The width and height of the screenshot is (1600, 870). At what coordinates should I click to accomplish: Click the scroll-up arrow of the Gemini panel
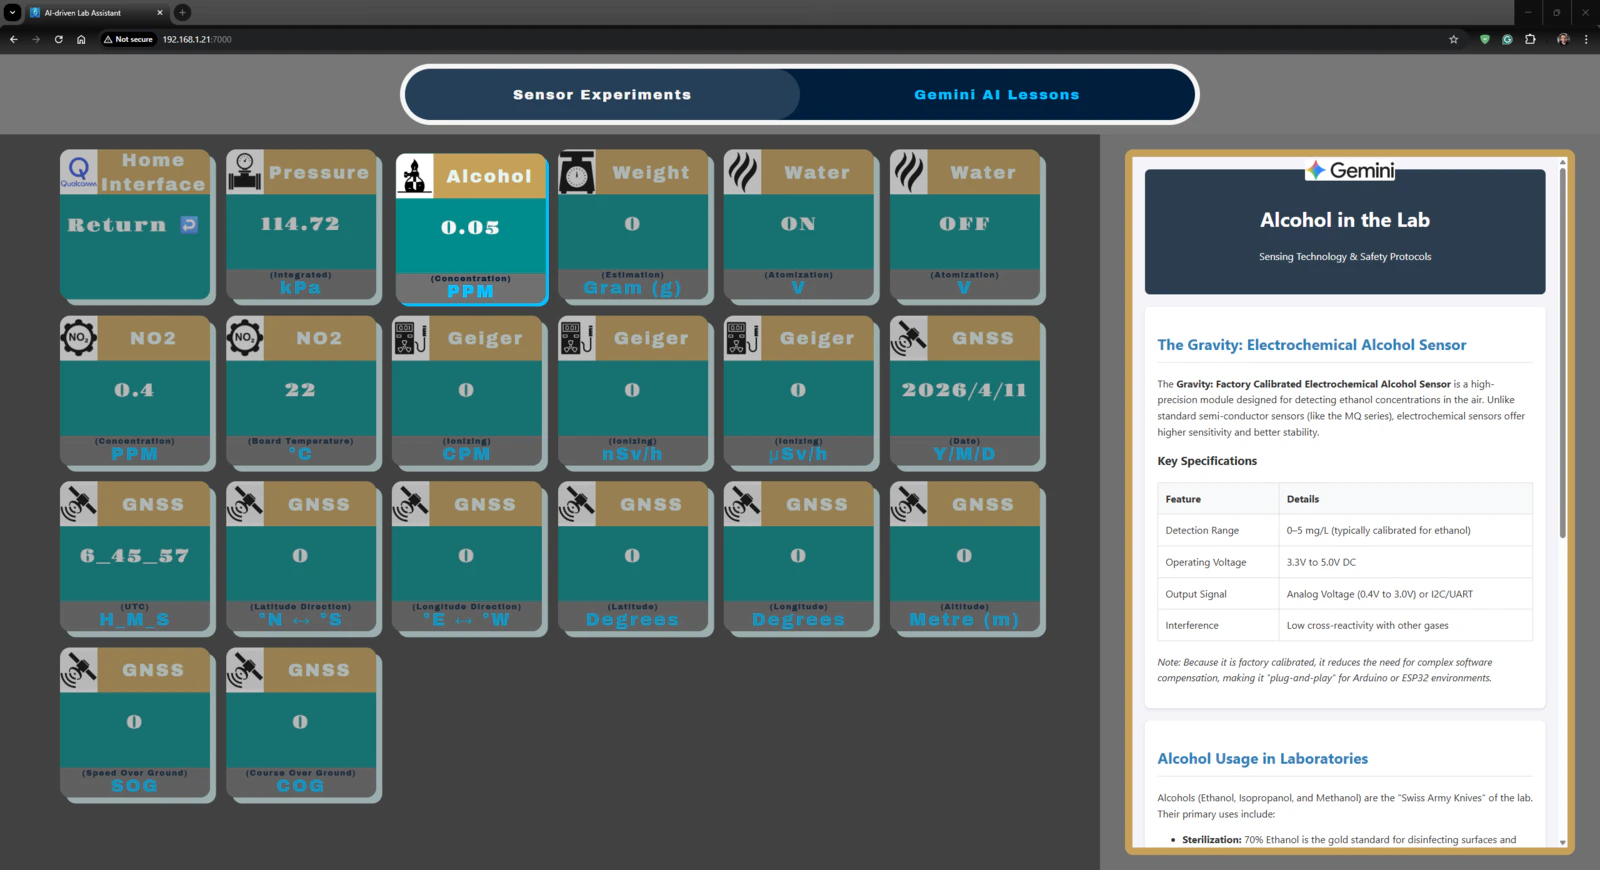(x=1562, y=162)
